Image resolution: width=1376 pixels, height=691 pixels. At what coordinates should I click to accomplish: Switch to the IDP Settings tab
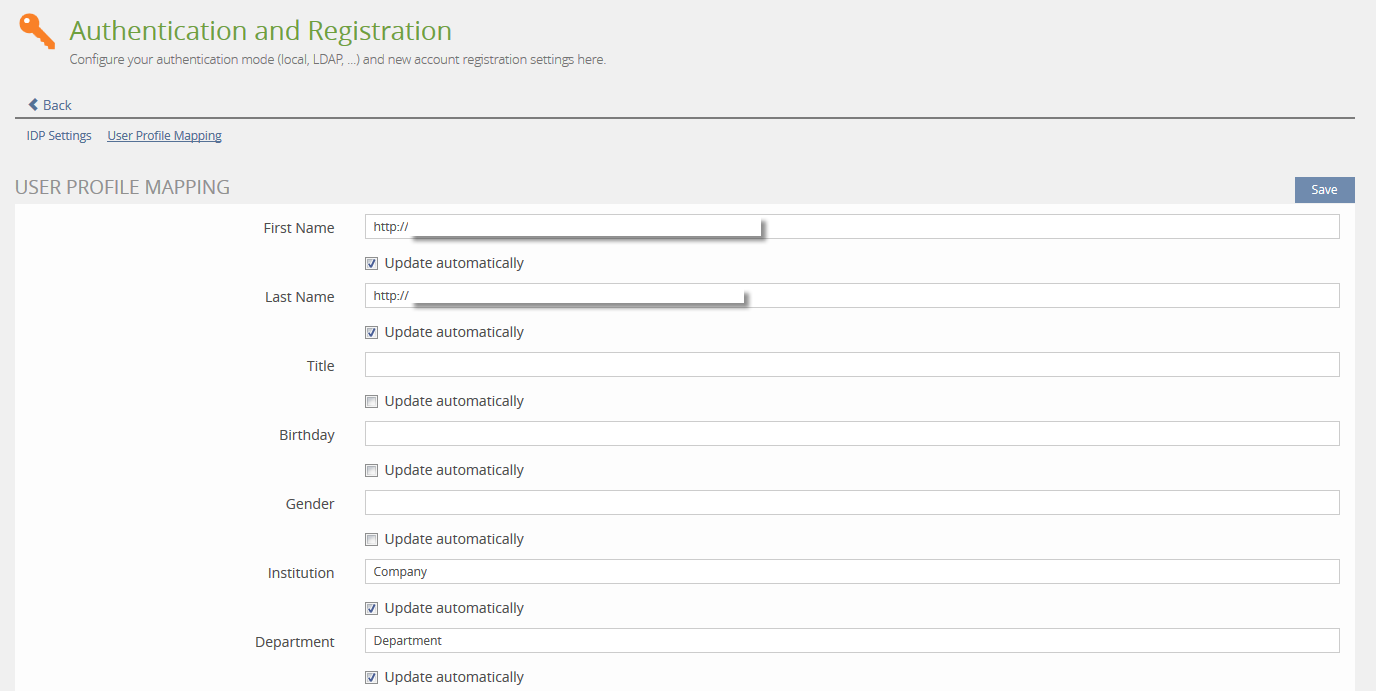(59, 136)
